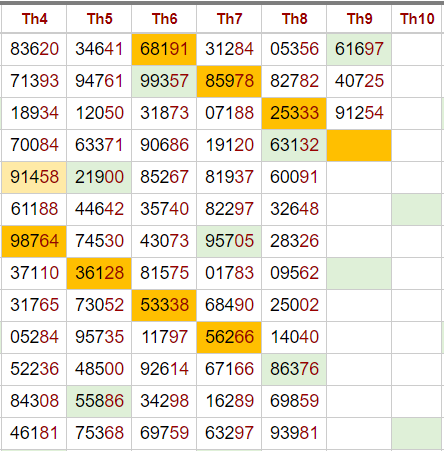444x451 pixels.
Task: Select the cell with 53338
Action: (x=164, y=305)
